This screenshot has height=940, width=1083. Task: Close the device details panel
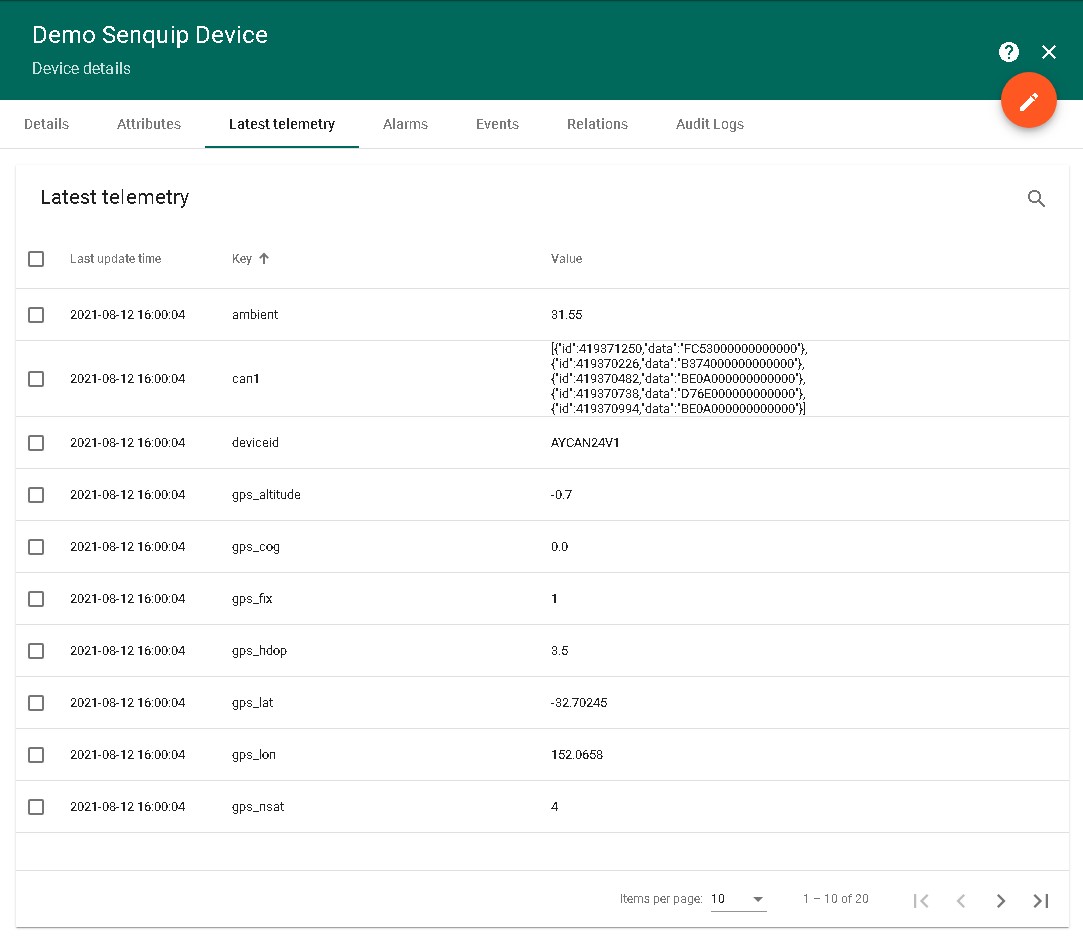1049,52
